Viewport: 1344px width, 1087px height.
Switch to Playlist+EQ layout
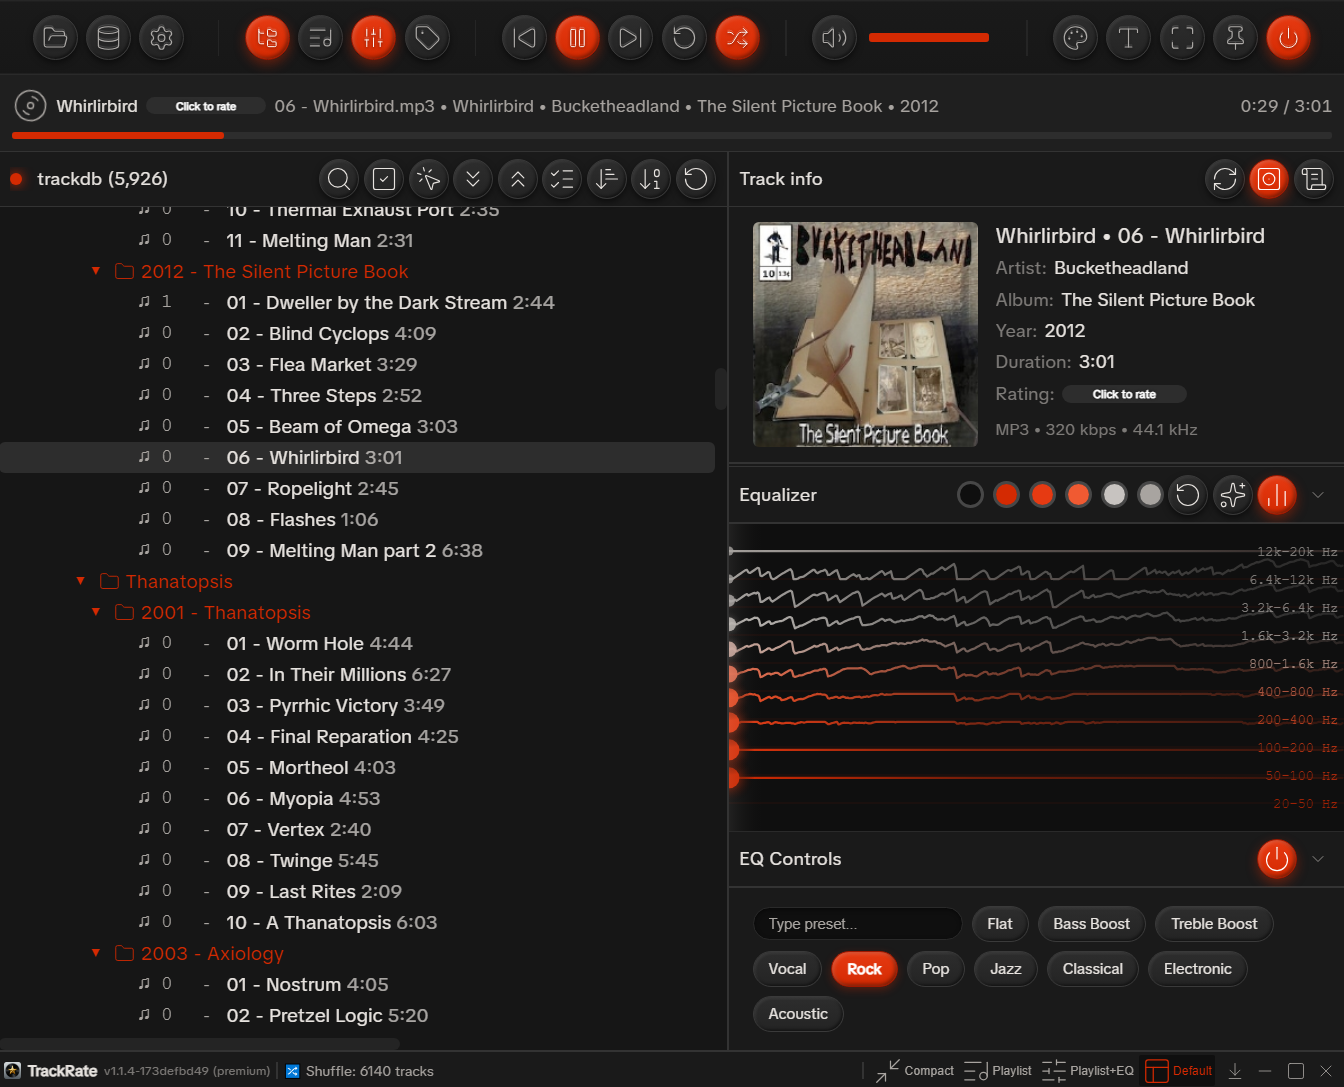point(1088,1071)
